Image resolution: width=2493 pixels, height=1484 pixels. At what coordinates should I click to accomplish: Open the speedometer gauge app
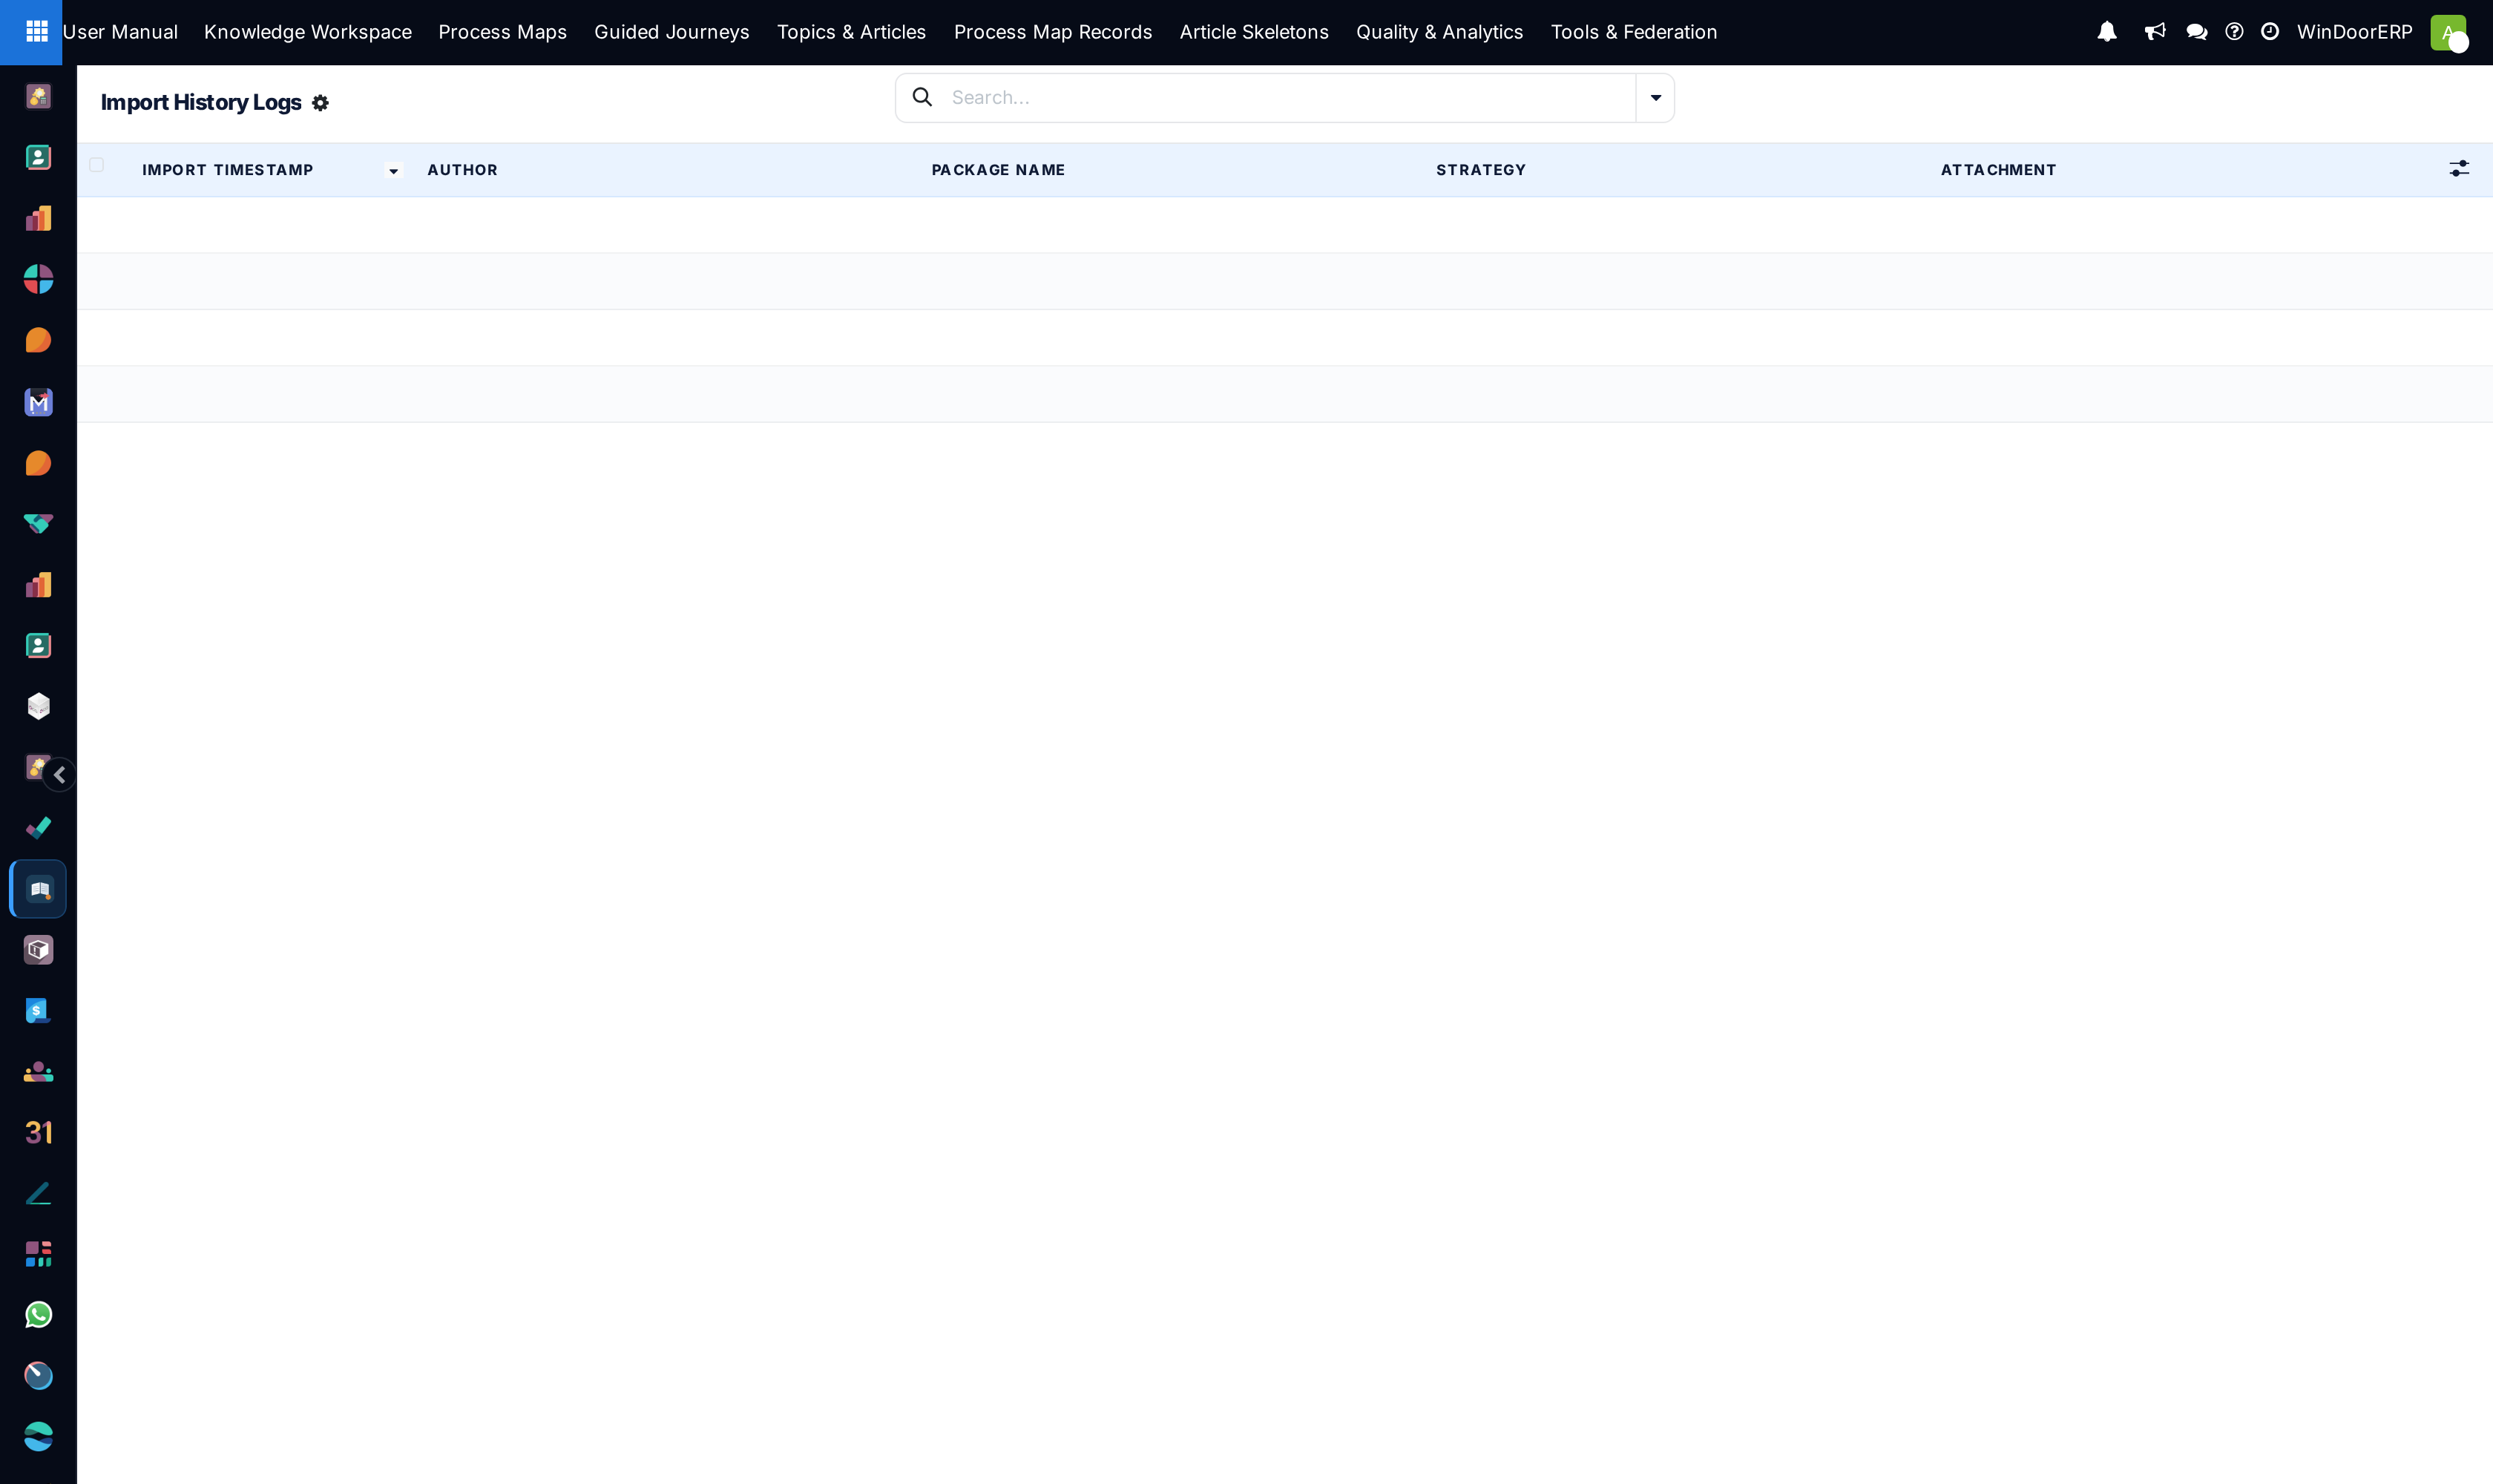(x=38, y=1376)
